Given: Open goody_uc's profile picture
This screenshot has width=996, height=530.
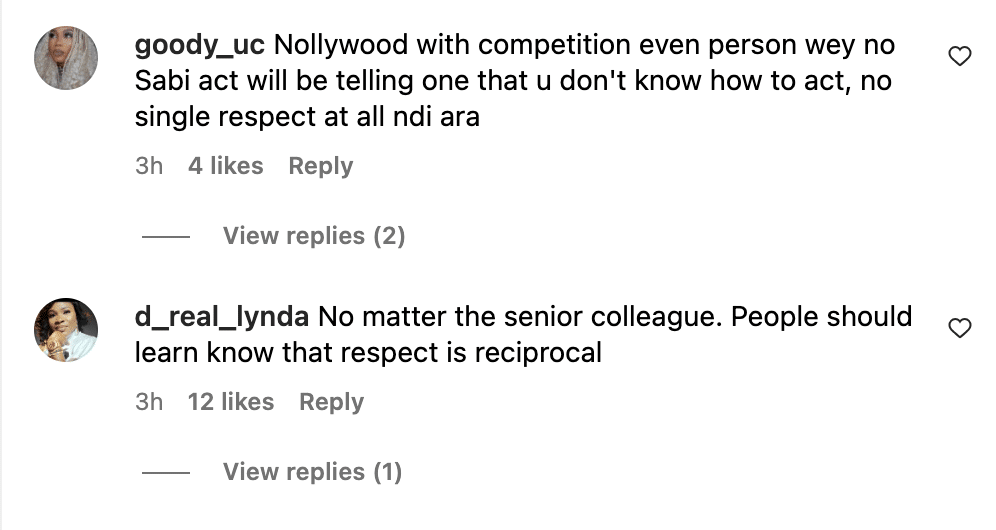Looking at the screenshot, I should click(x=67, y=58).
